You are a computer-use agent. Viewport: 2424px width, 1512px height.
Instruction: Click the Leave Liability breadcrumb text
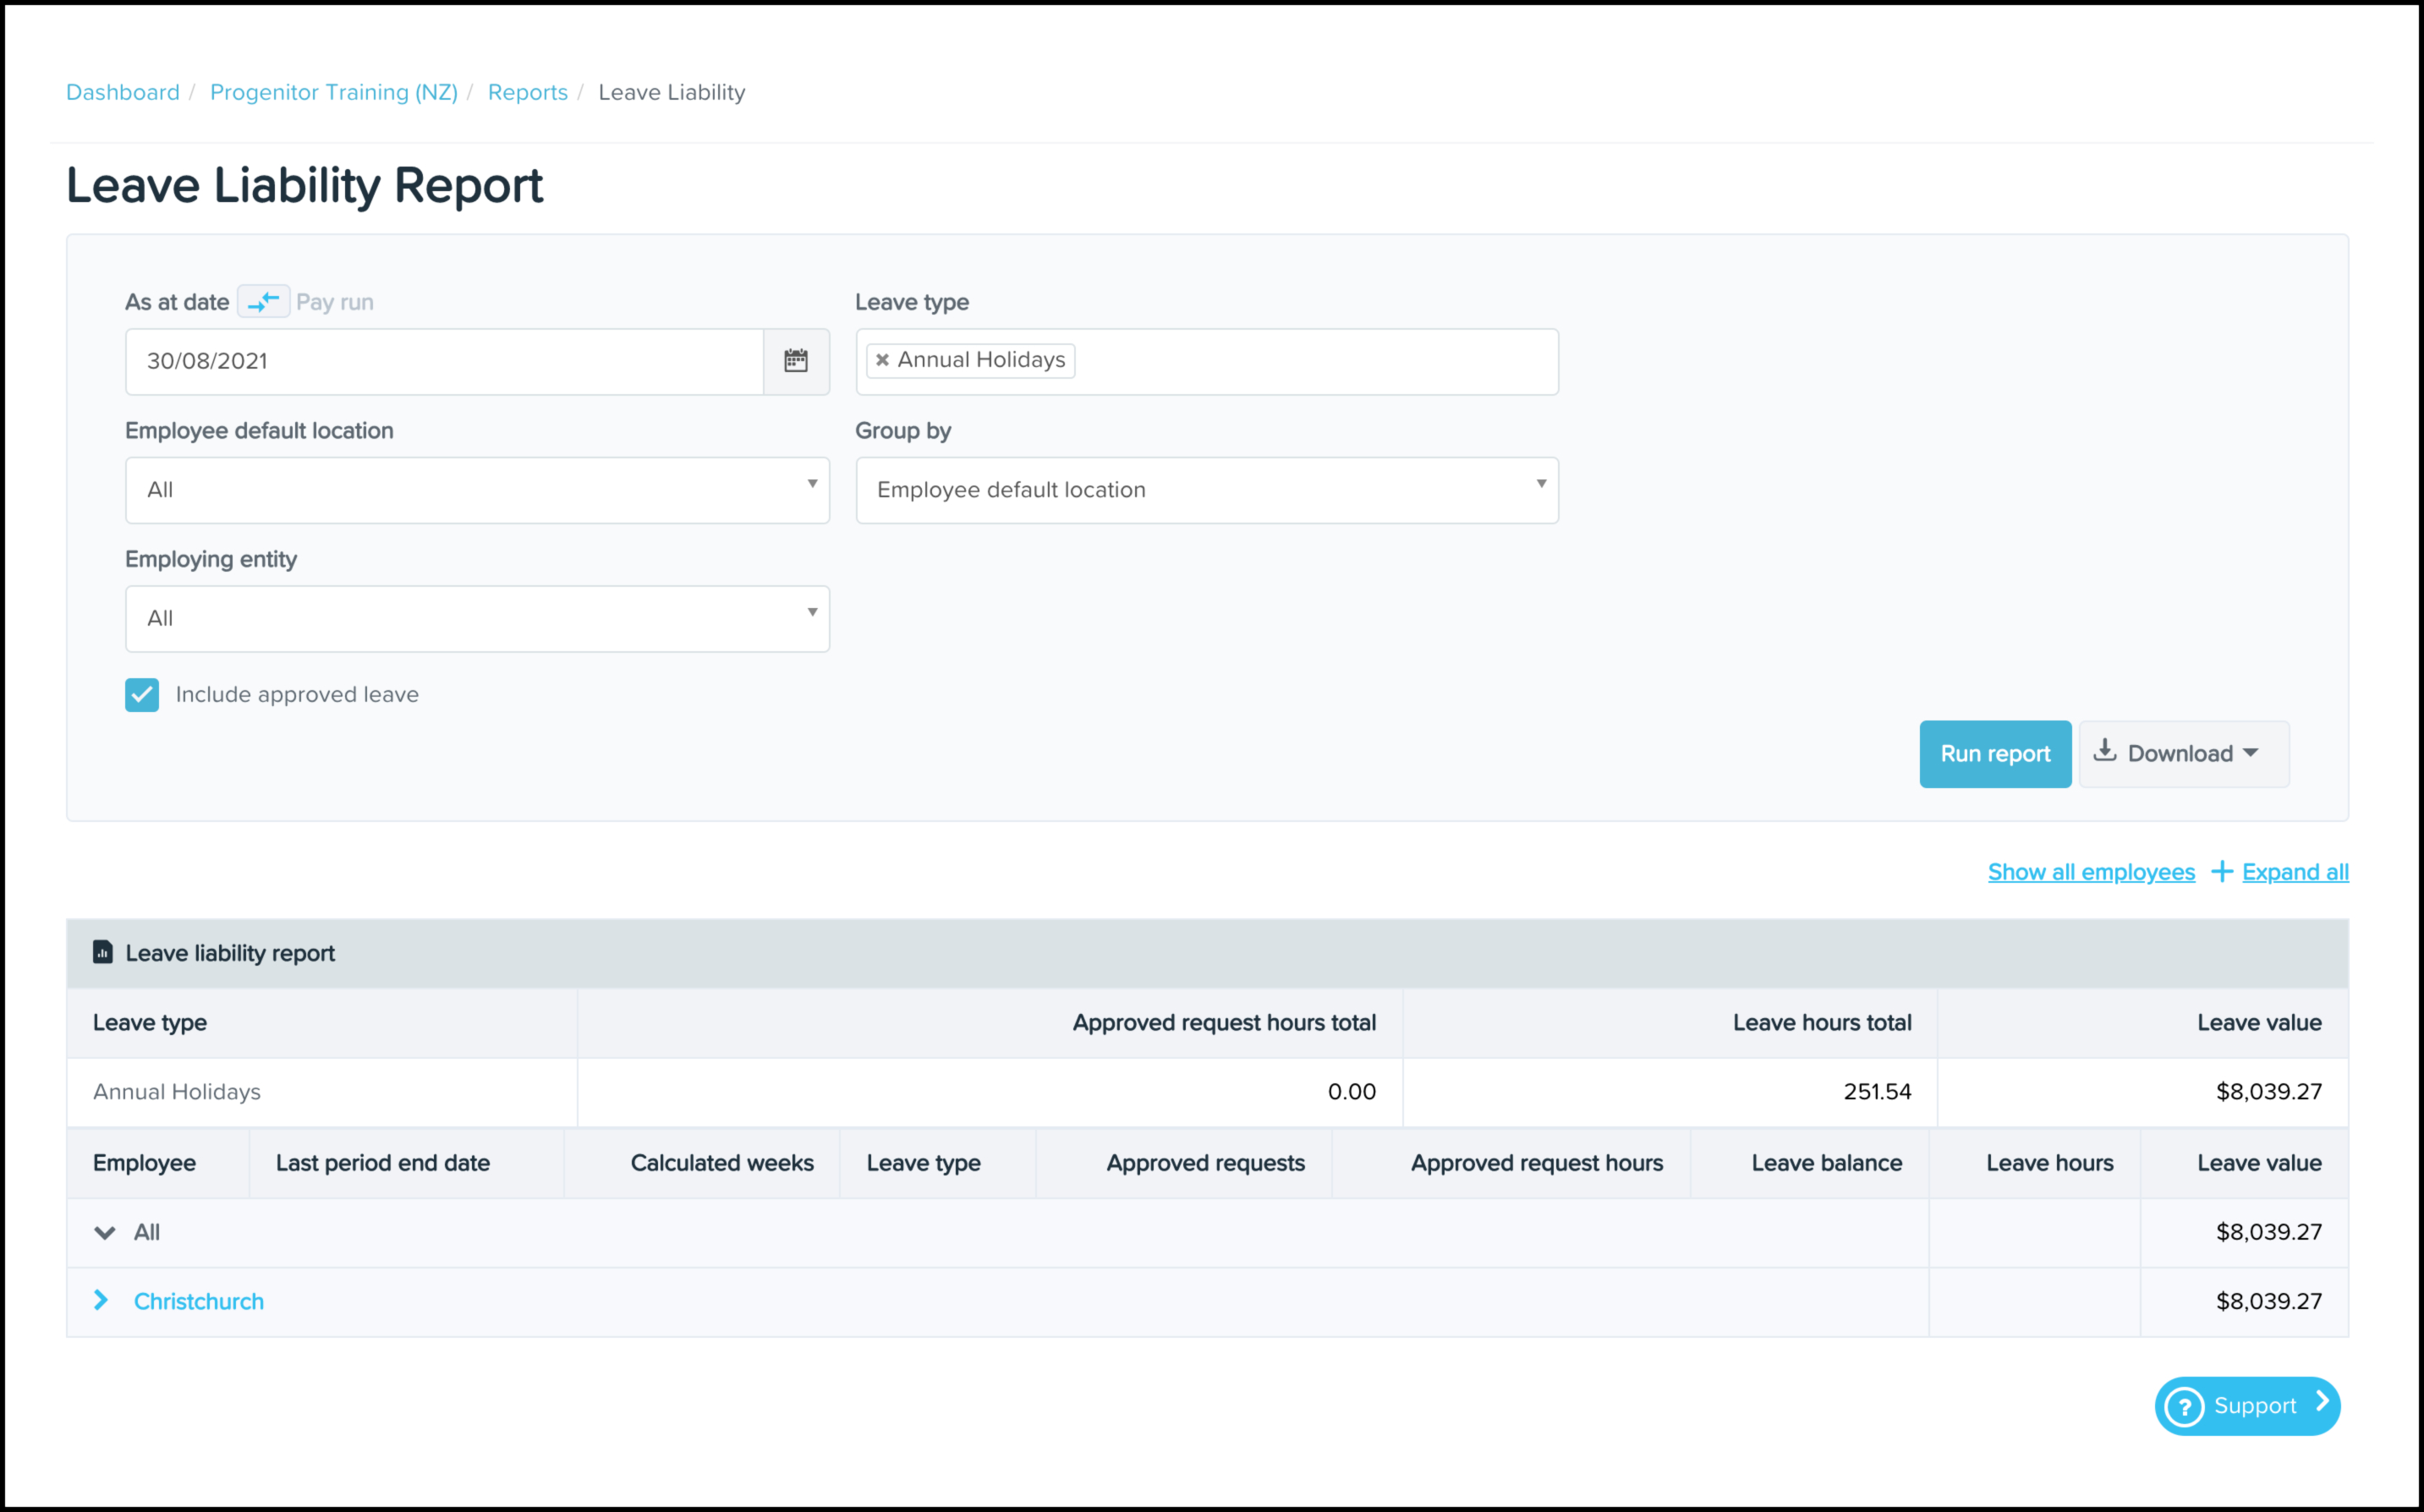[672, 92]
